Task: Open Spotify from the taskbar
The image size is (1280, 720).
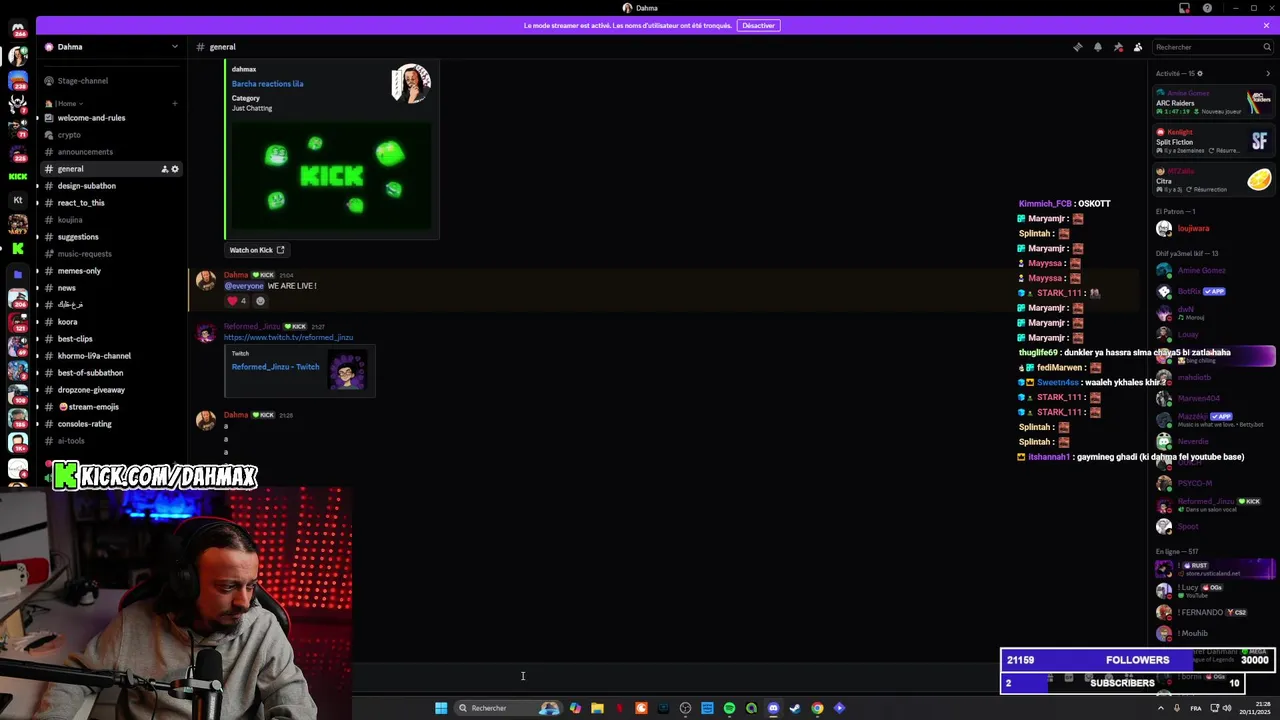Action: pos(729,708)
